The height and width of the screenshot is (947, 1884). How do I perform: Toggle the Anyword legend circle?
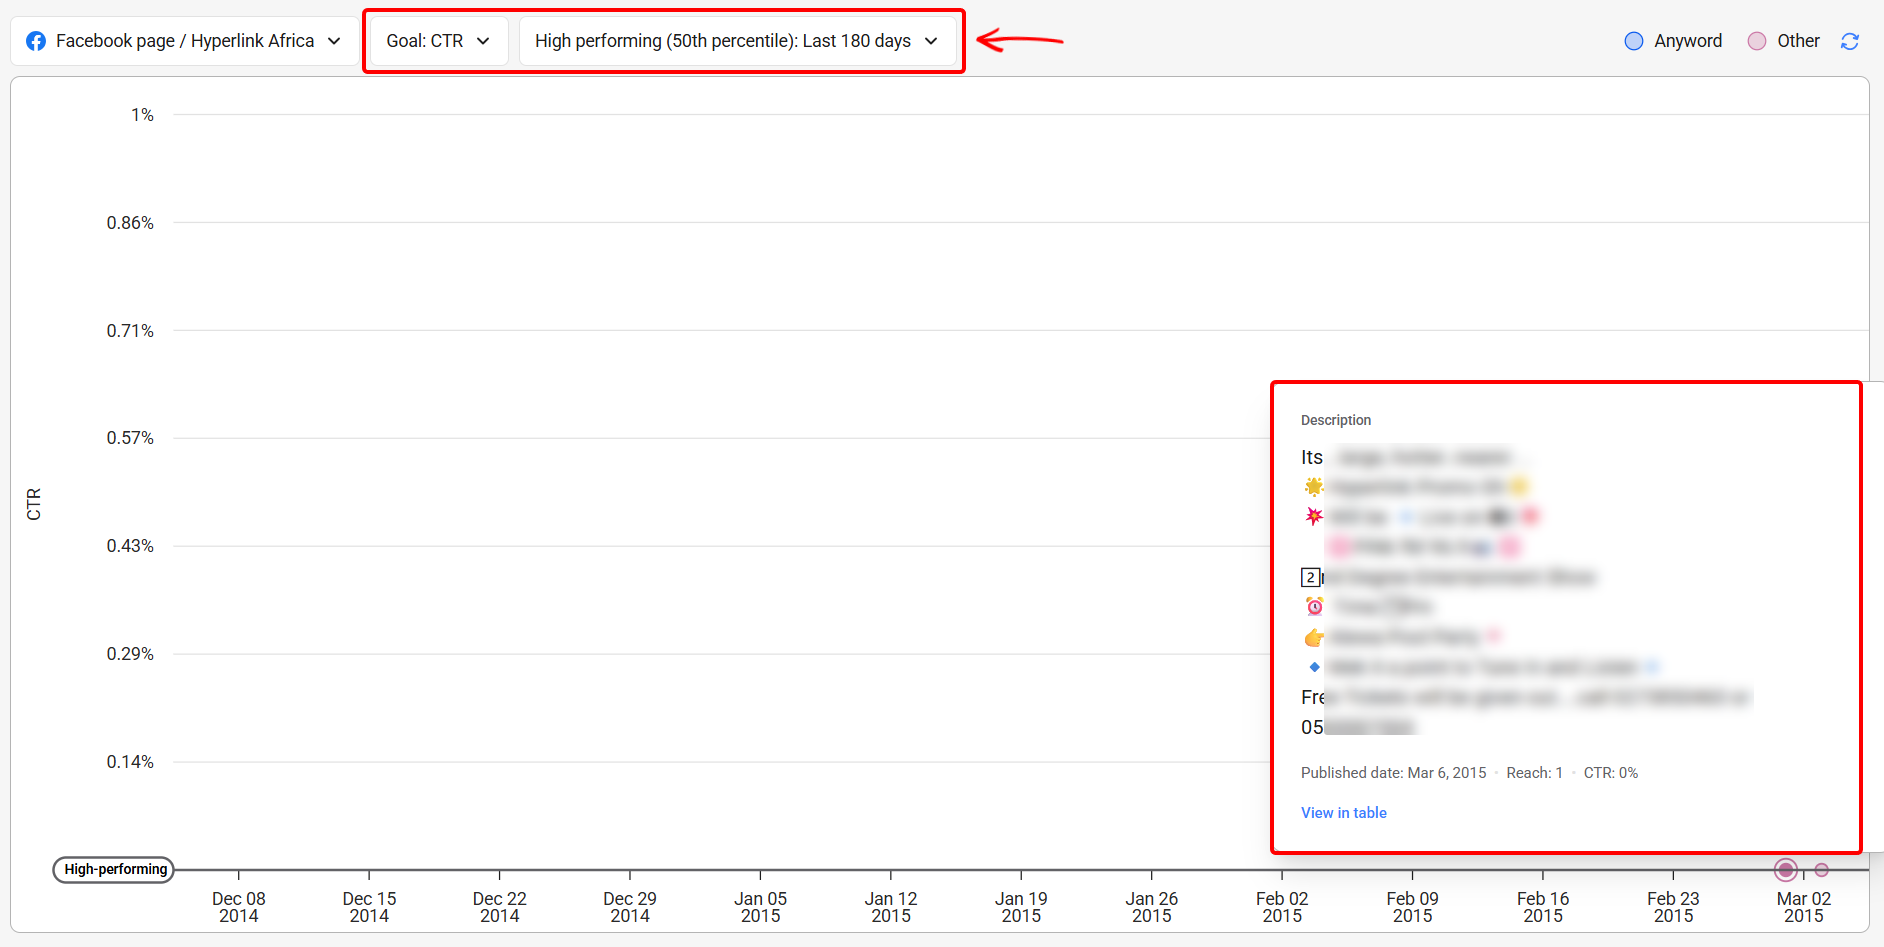[x=1634, y=41]
